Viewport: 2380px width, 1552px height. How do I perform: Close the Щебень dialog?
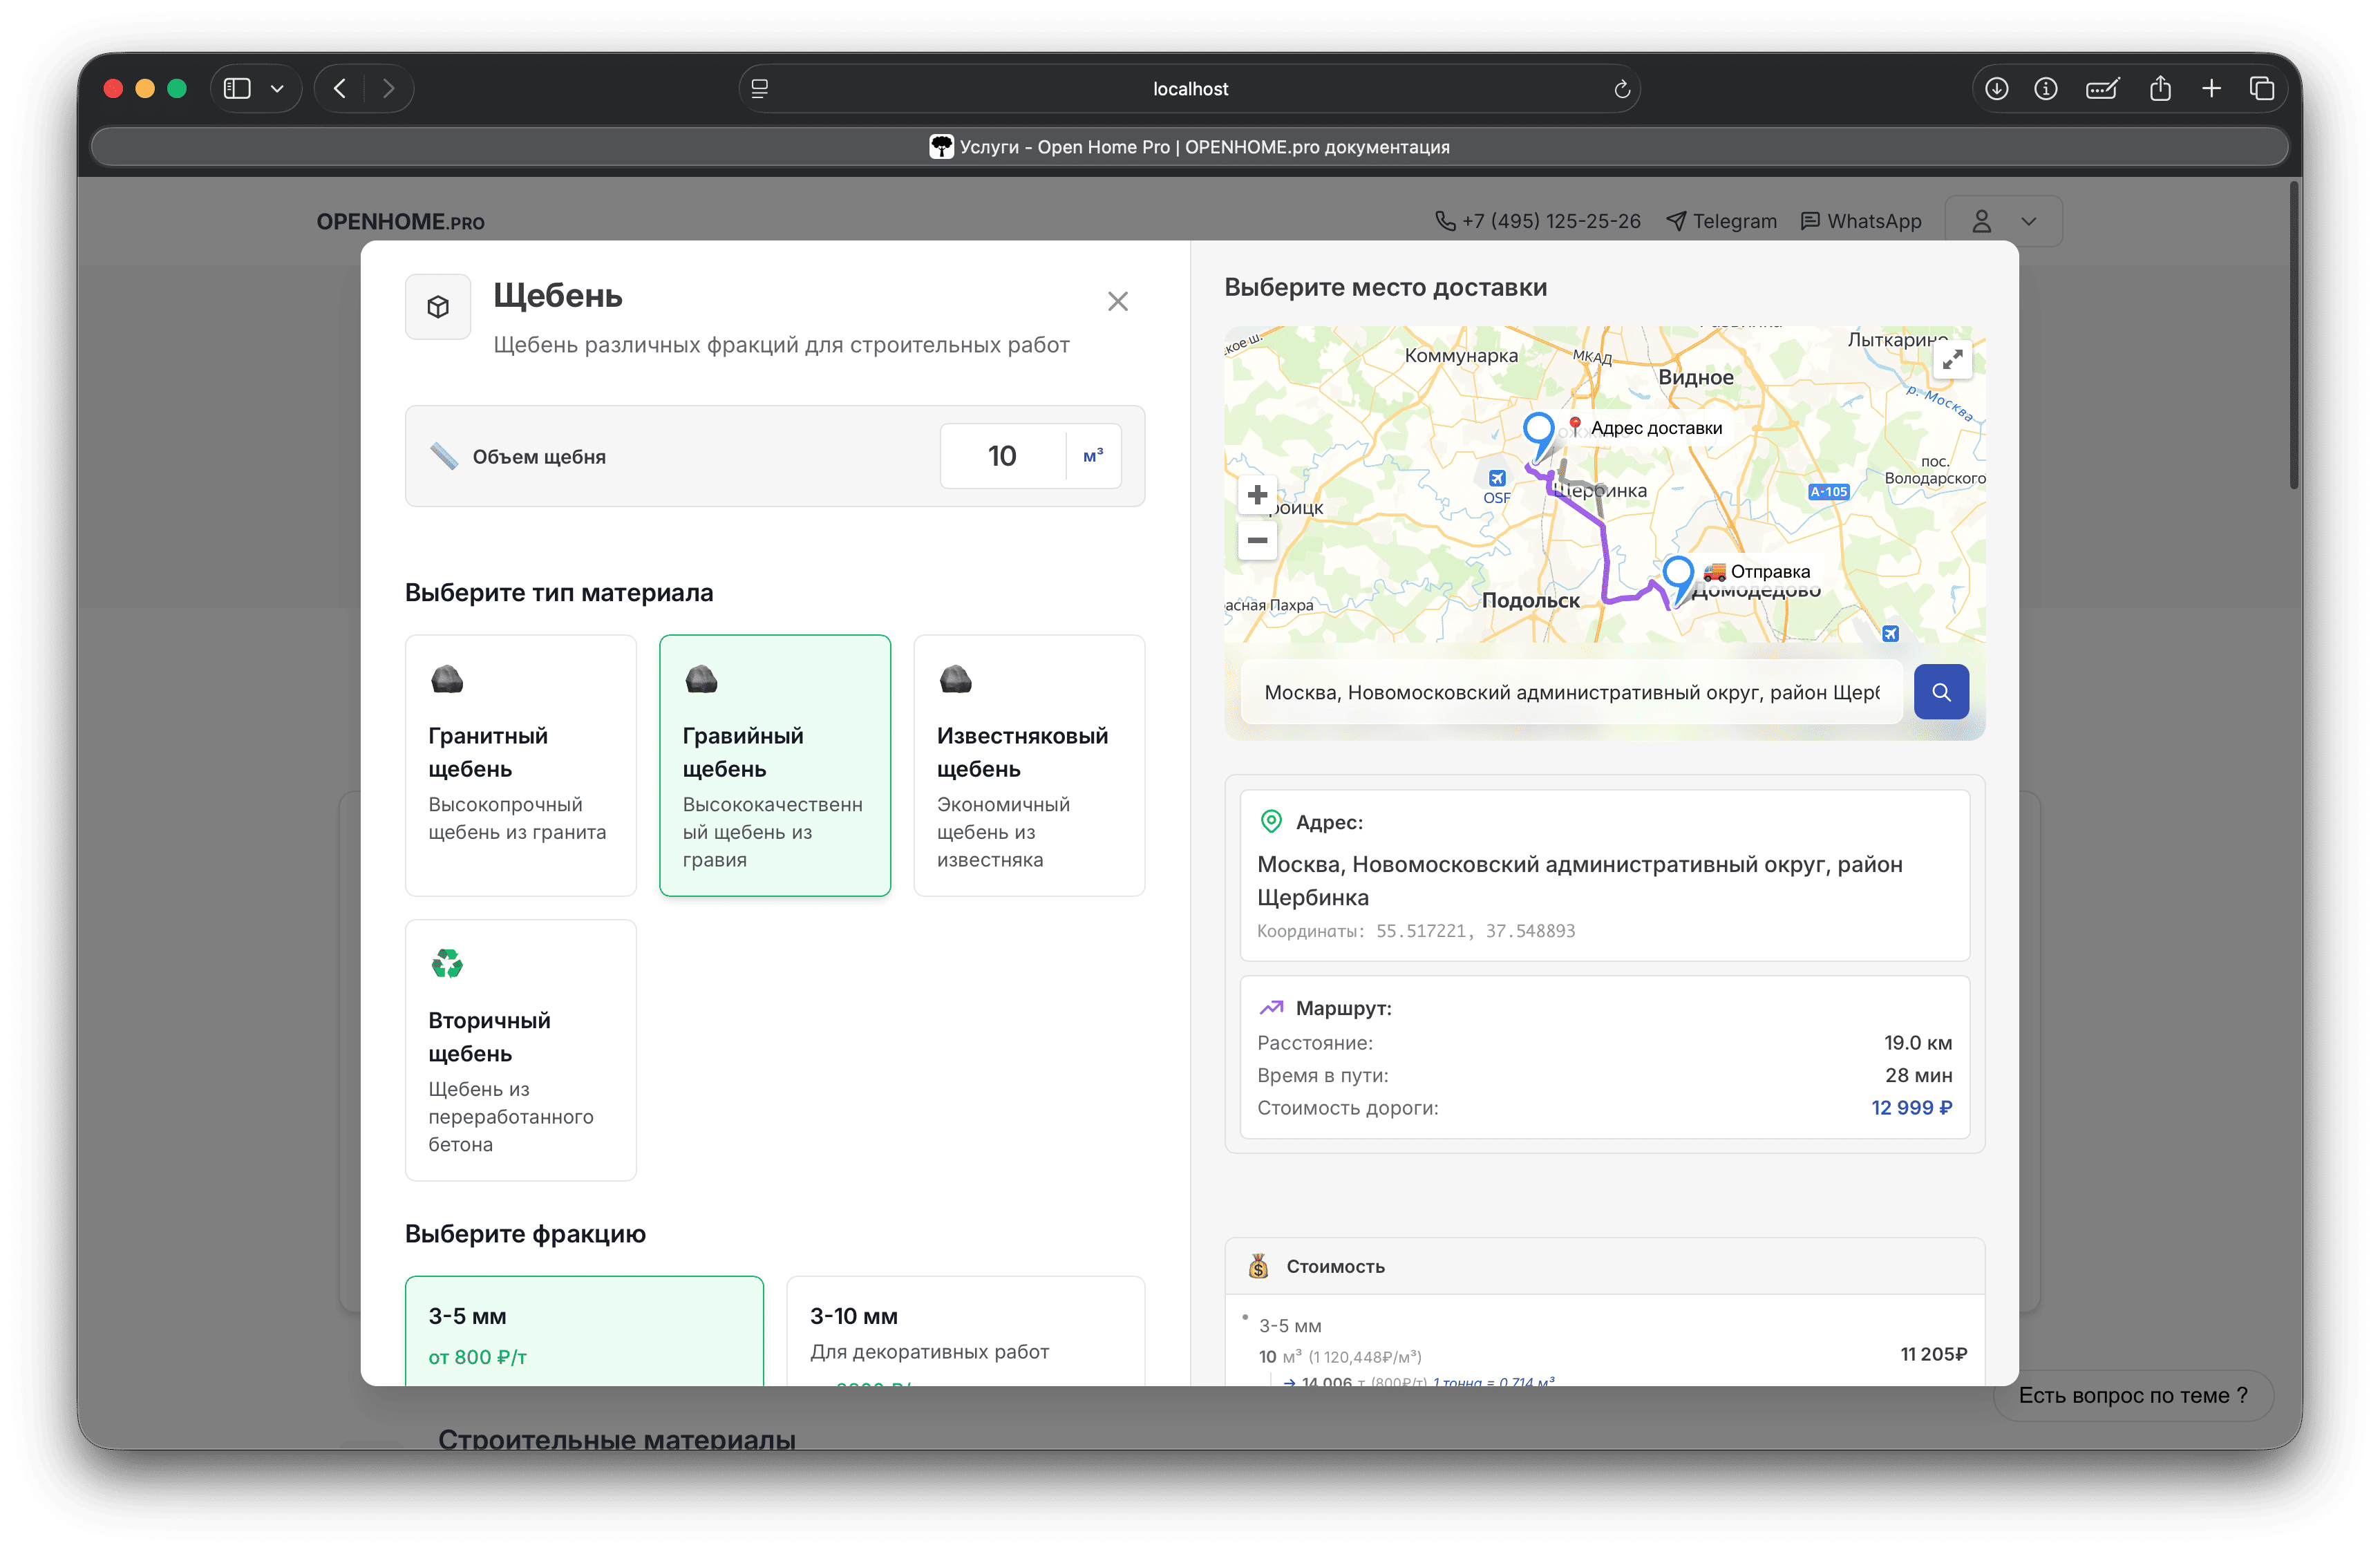coord(1117,301)
